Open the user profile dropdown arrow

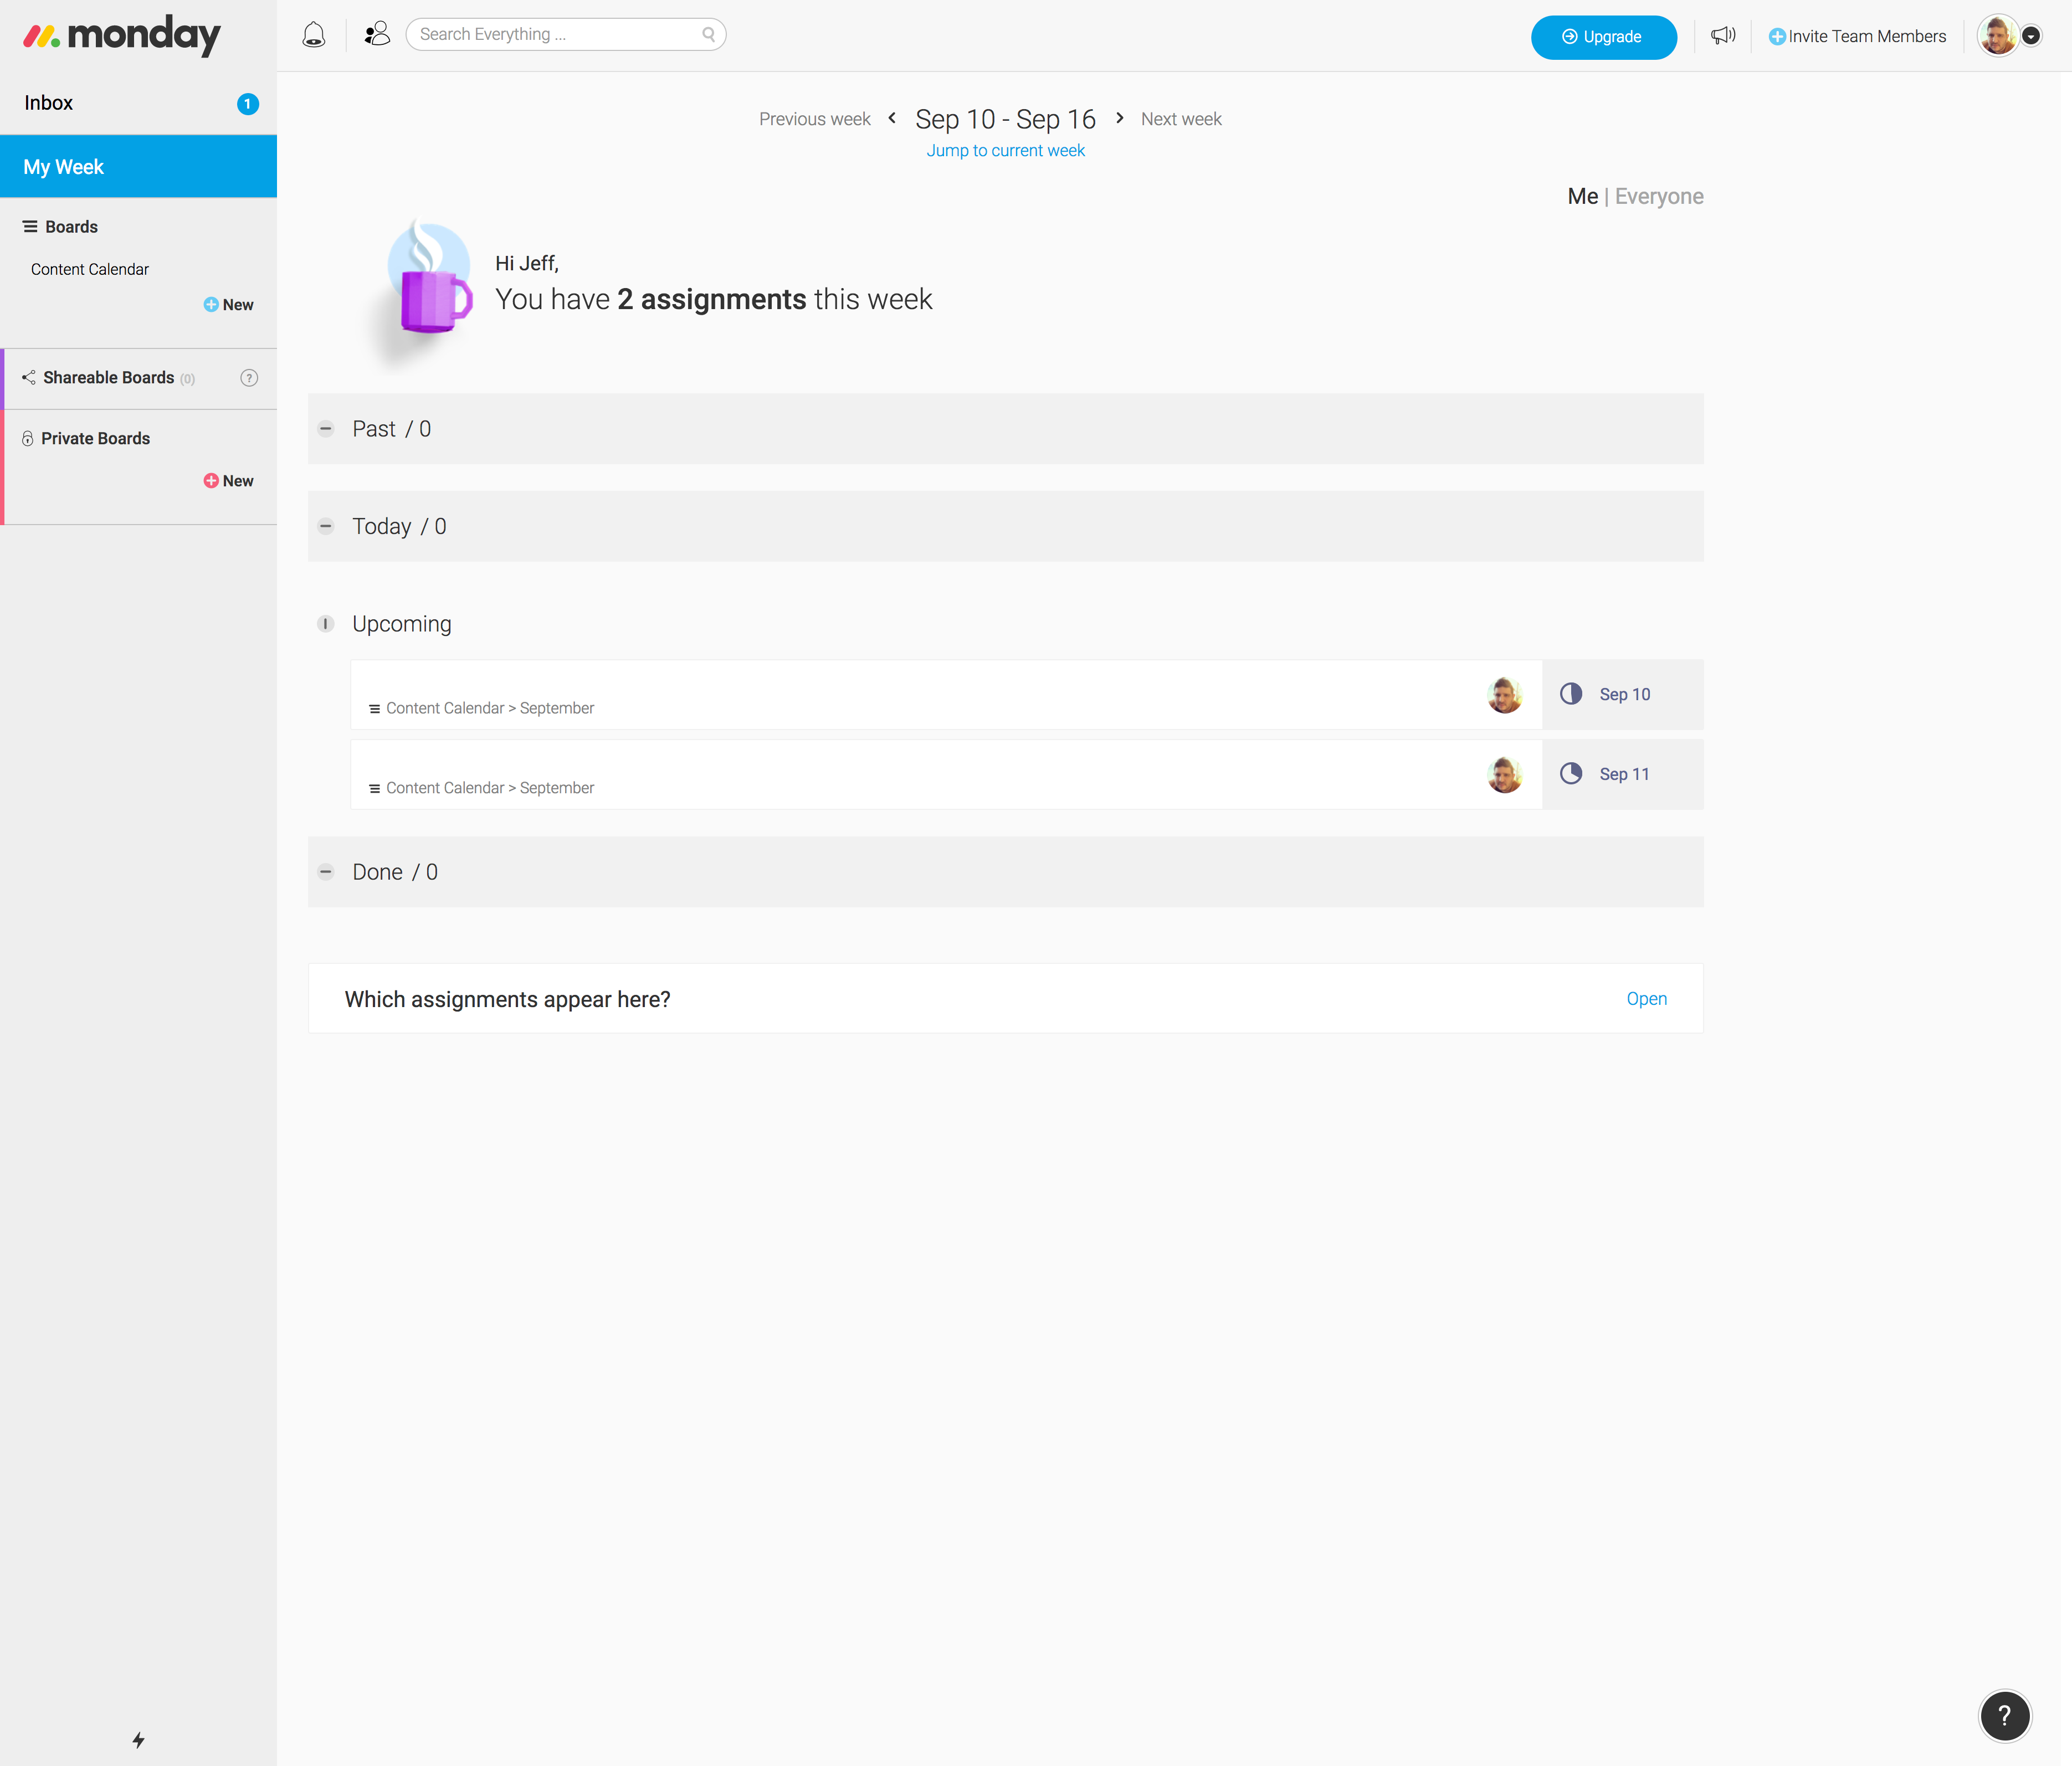pos(2031,36)
